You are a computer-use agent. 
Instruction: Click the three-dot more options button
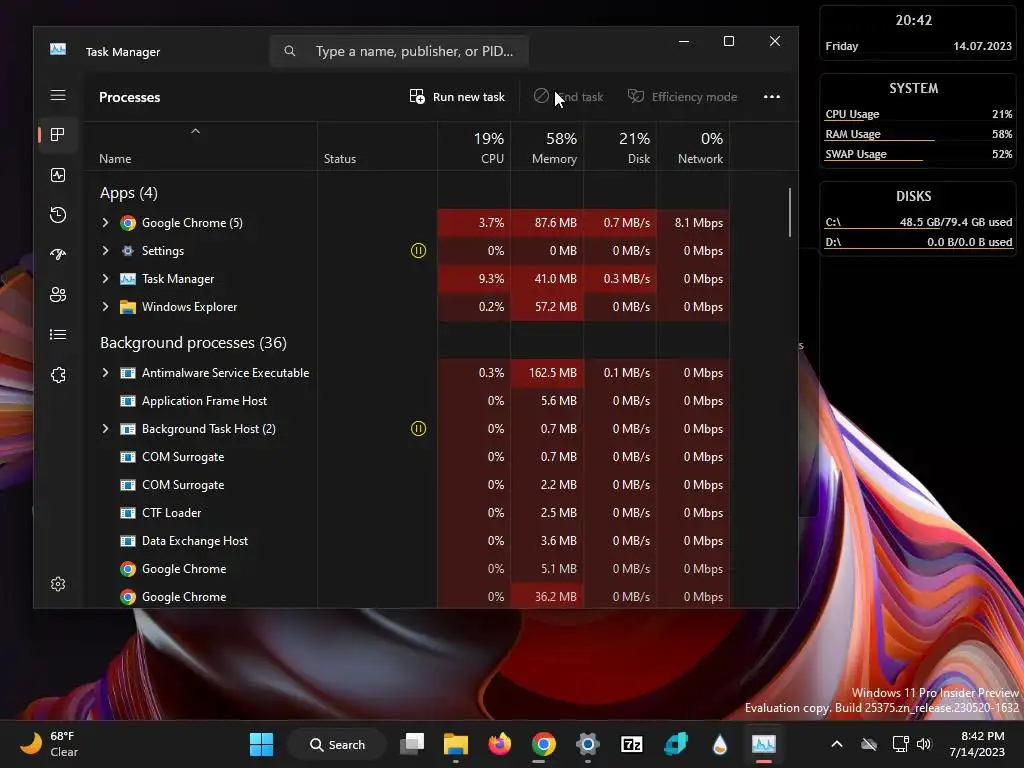[772, 97]
